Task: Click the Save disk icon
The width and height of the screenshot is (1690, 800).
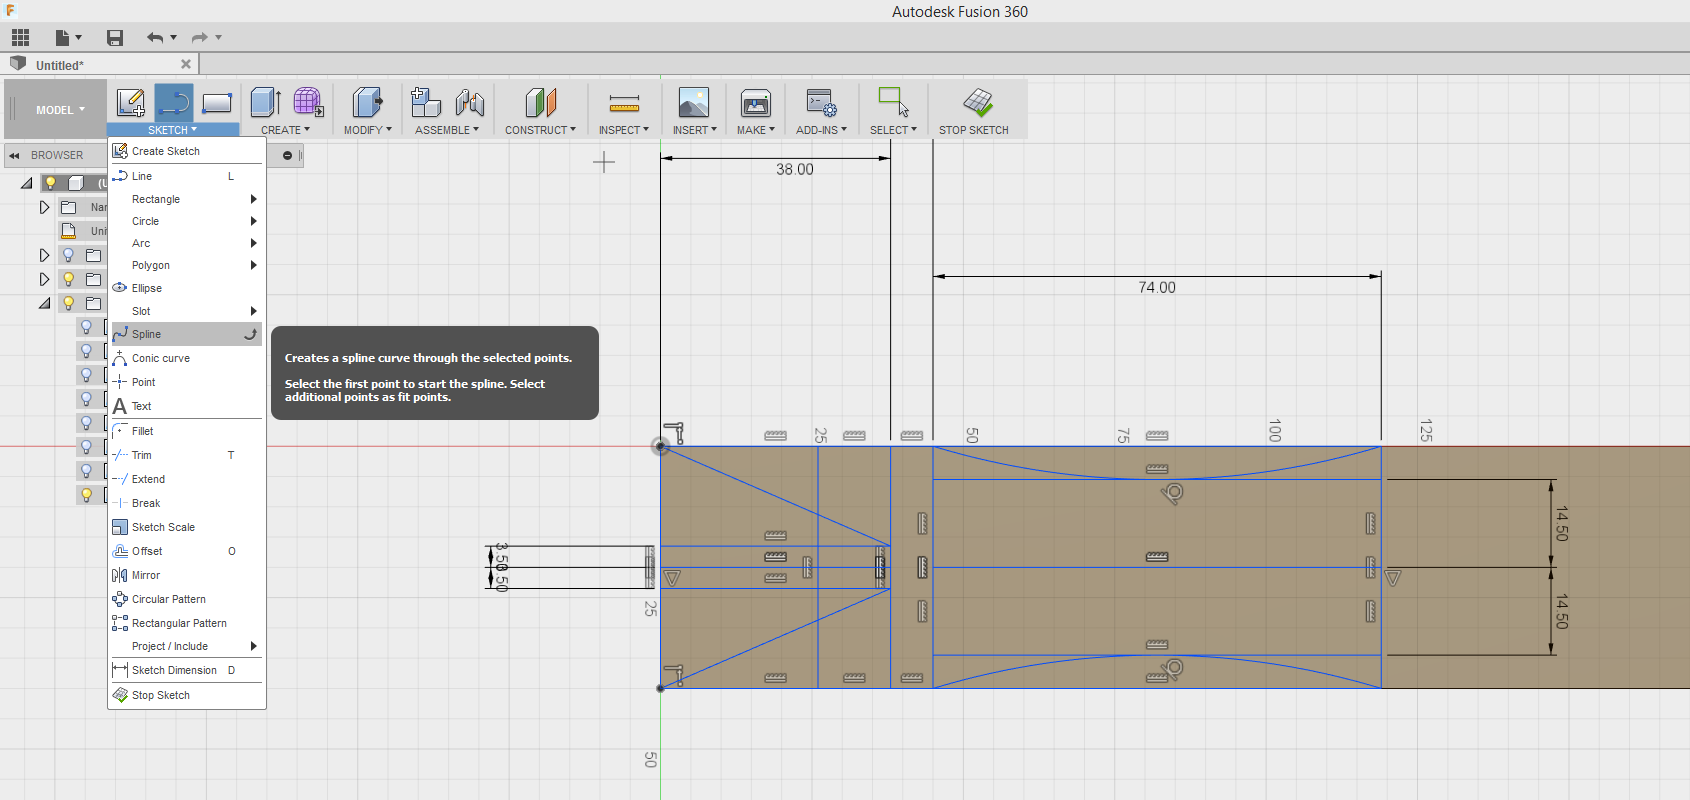Action: (115, 38)
